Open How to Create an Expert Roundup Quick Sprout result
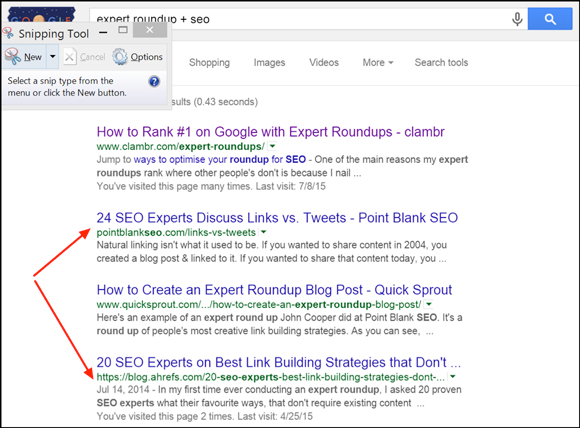Image resolution: width=580 pixels, height=428 pixels. pyautogui.click(x=274, y=290)
